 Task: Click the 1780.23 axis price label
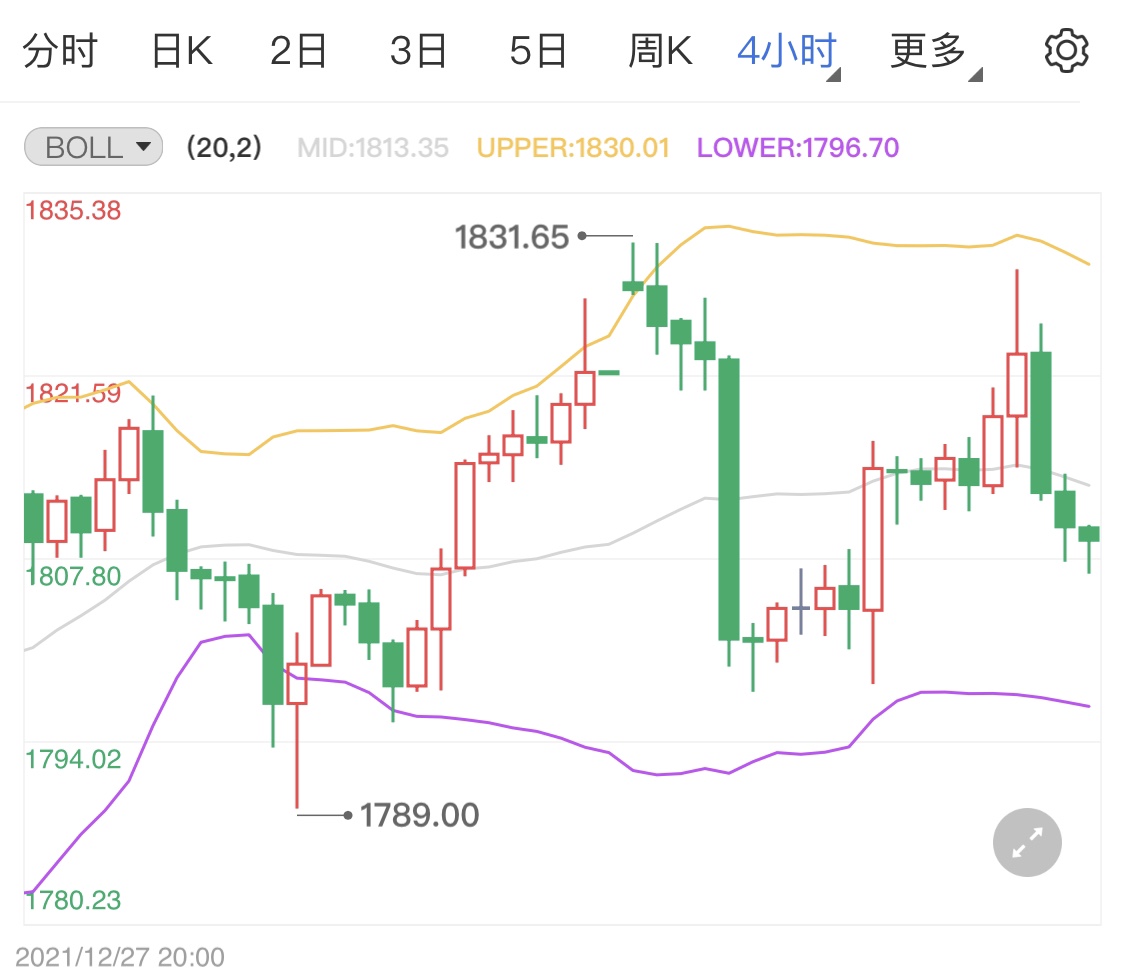(x=73, y=900)
